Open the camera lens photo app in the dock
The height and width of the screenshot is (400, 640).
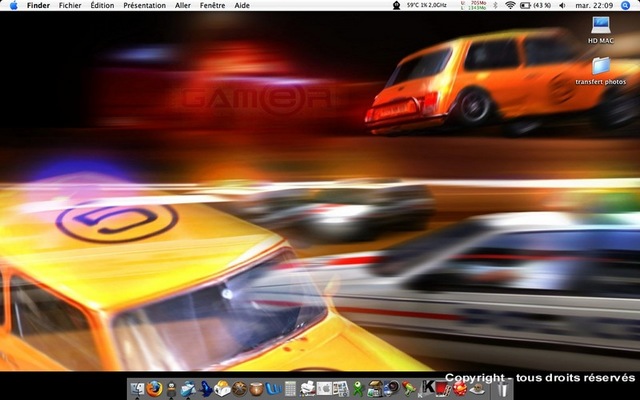click(392, 388)
